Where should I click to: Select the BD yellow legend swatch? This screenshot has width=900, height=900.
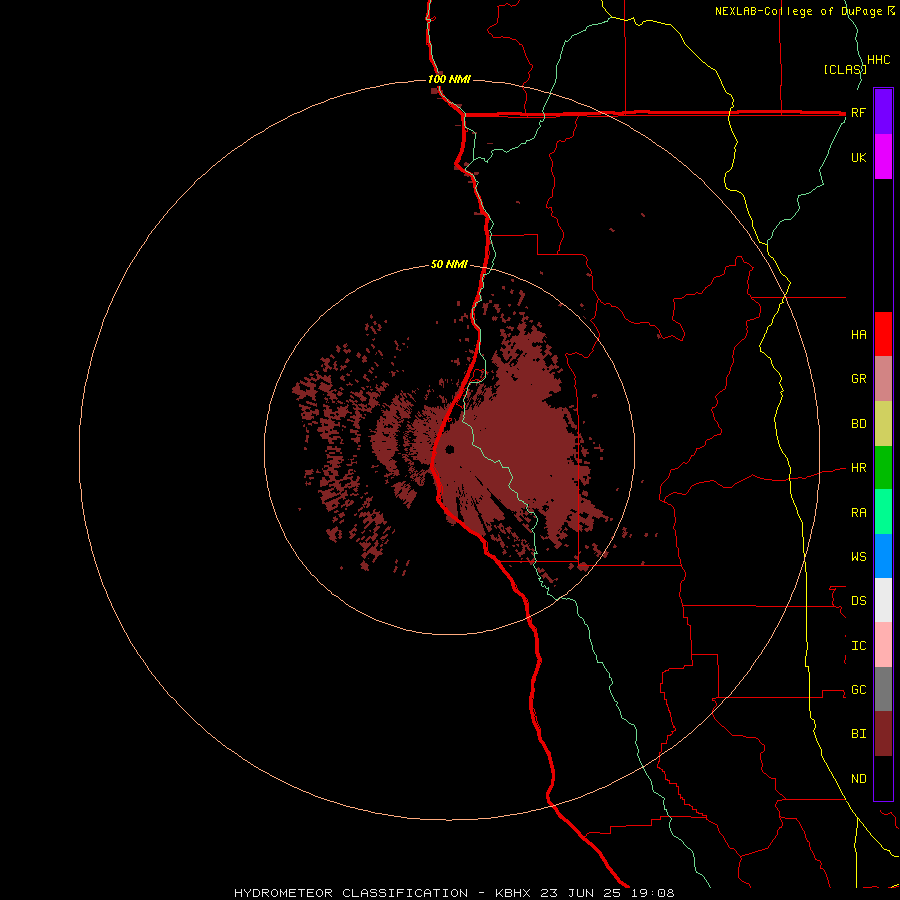coord(883,423)
